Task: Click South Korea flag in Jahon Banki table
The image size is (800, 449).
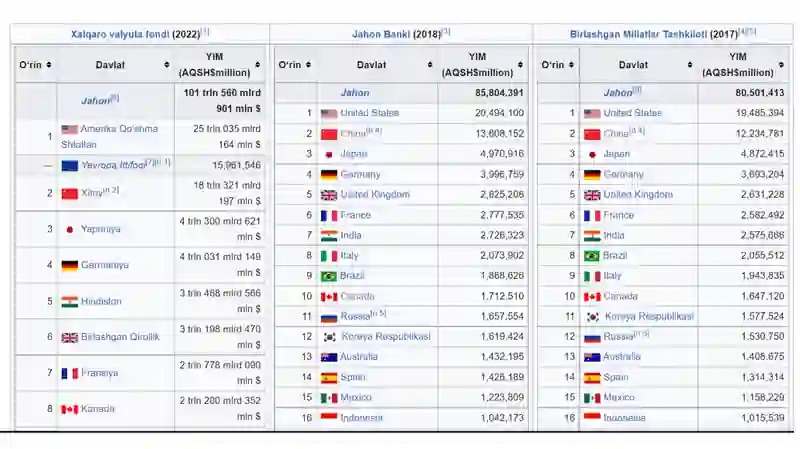Action: 330,337
